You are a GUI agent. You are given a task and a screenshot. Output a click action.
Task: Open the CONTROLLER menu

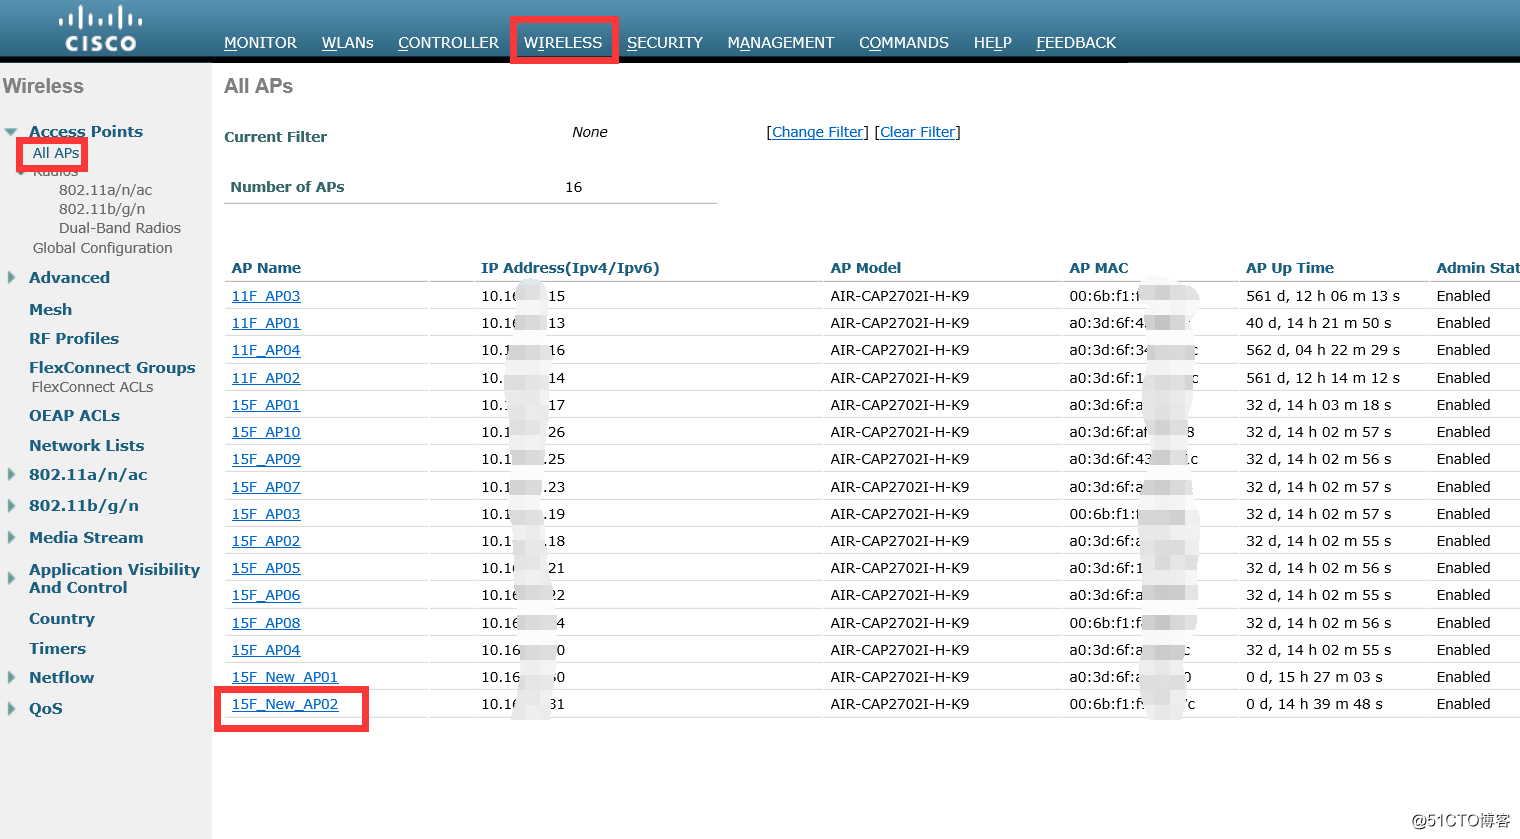(x=448, y=43)
